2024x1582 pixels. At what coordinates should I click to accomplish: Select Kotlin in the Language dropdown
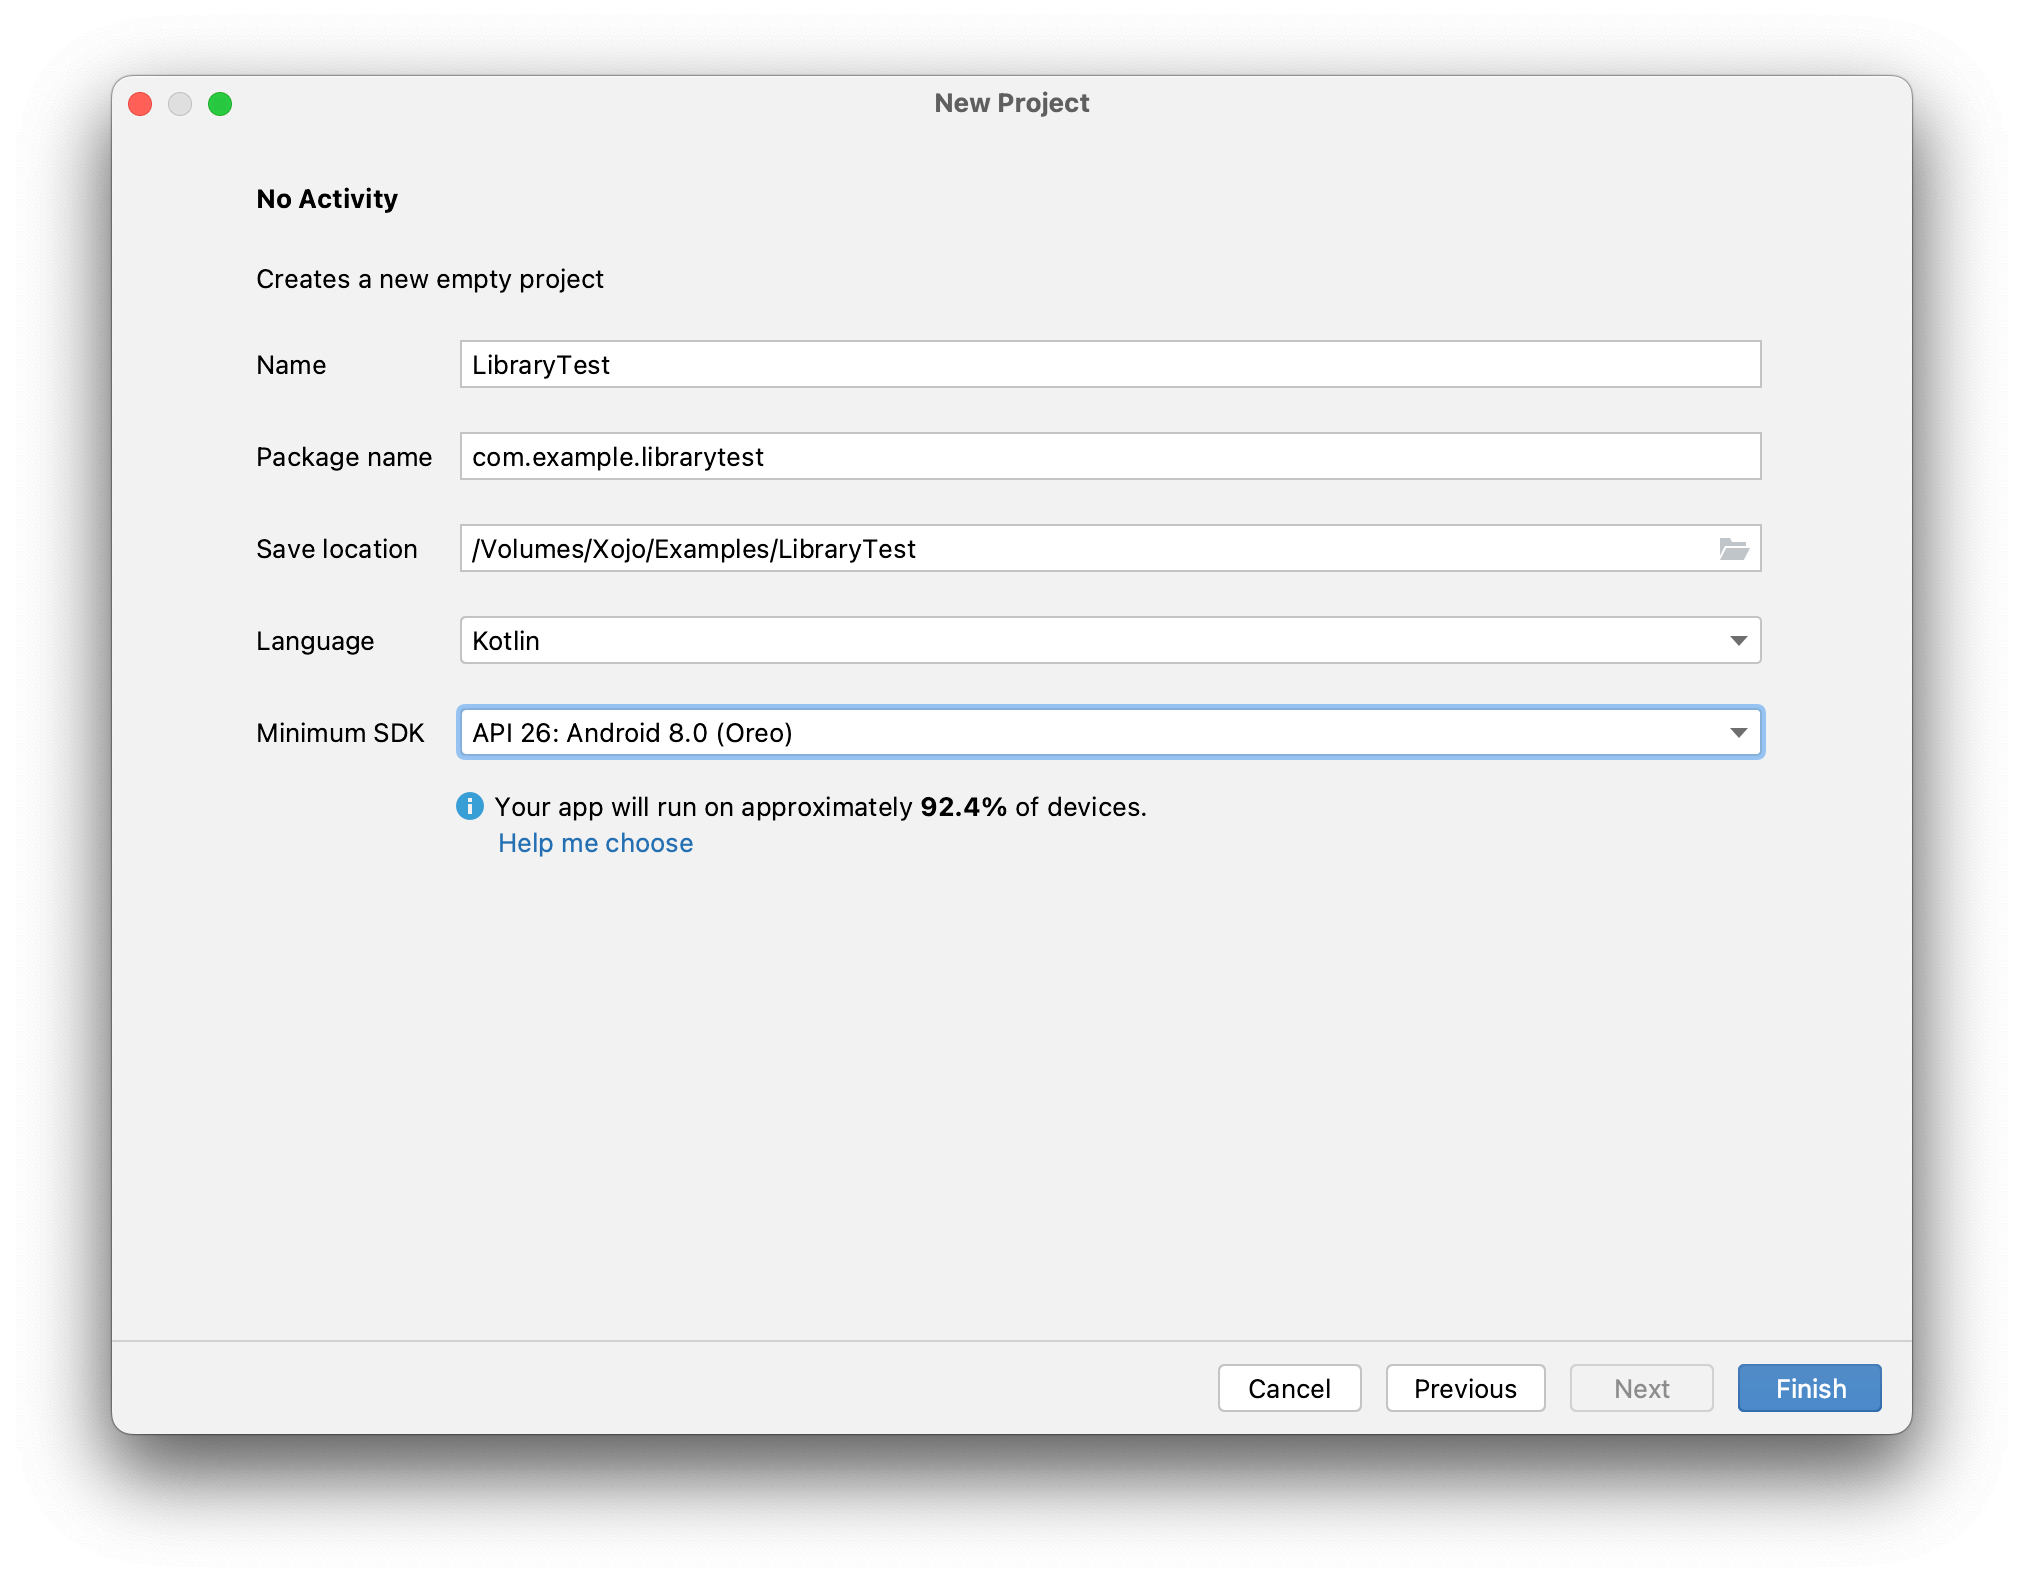click(1111, 641)
